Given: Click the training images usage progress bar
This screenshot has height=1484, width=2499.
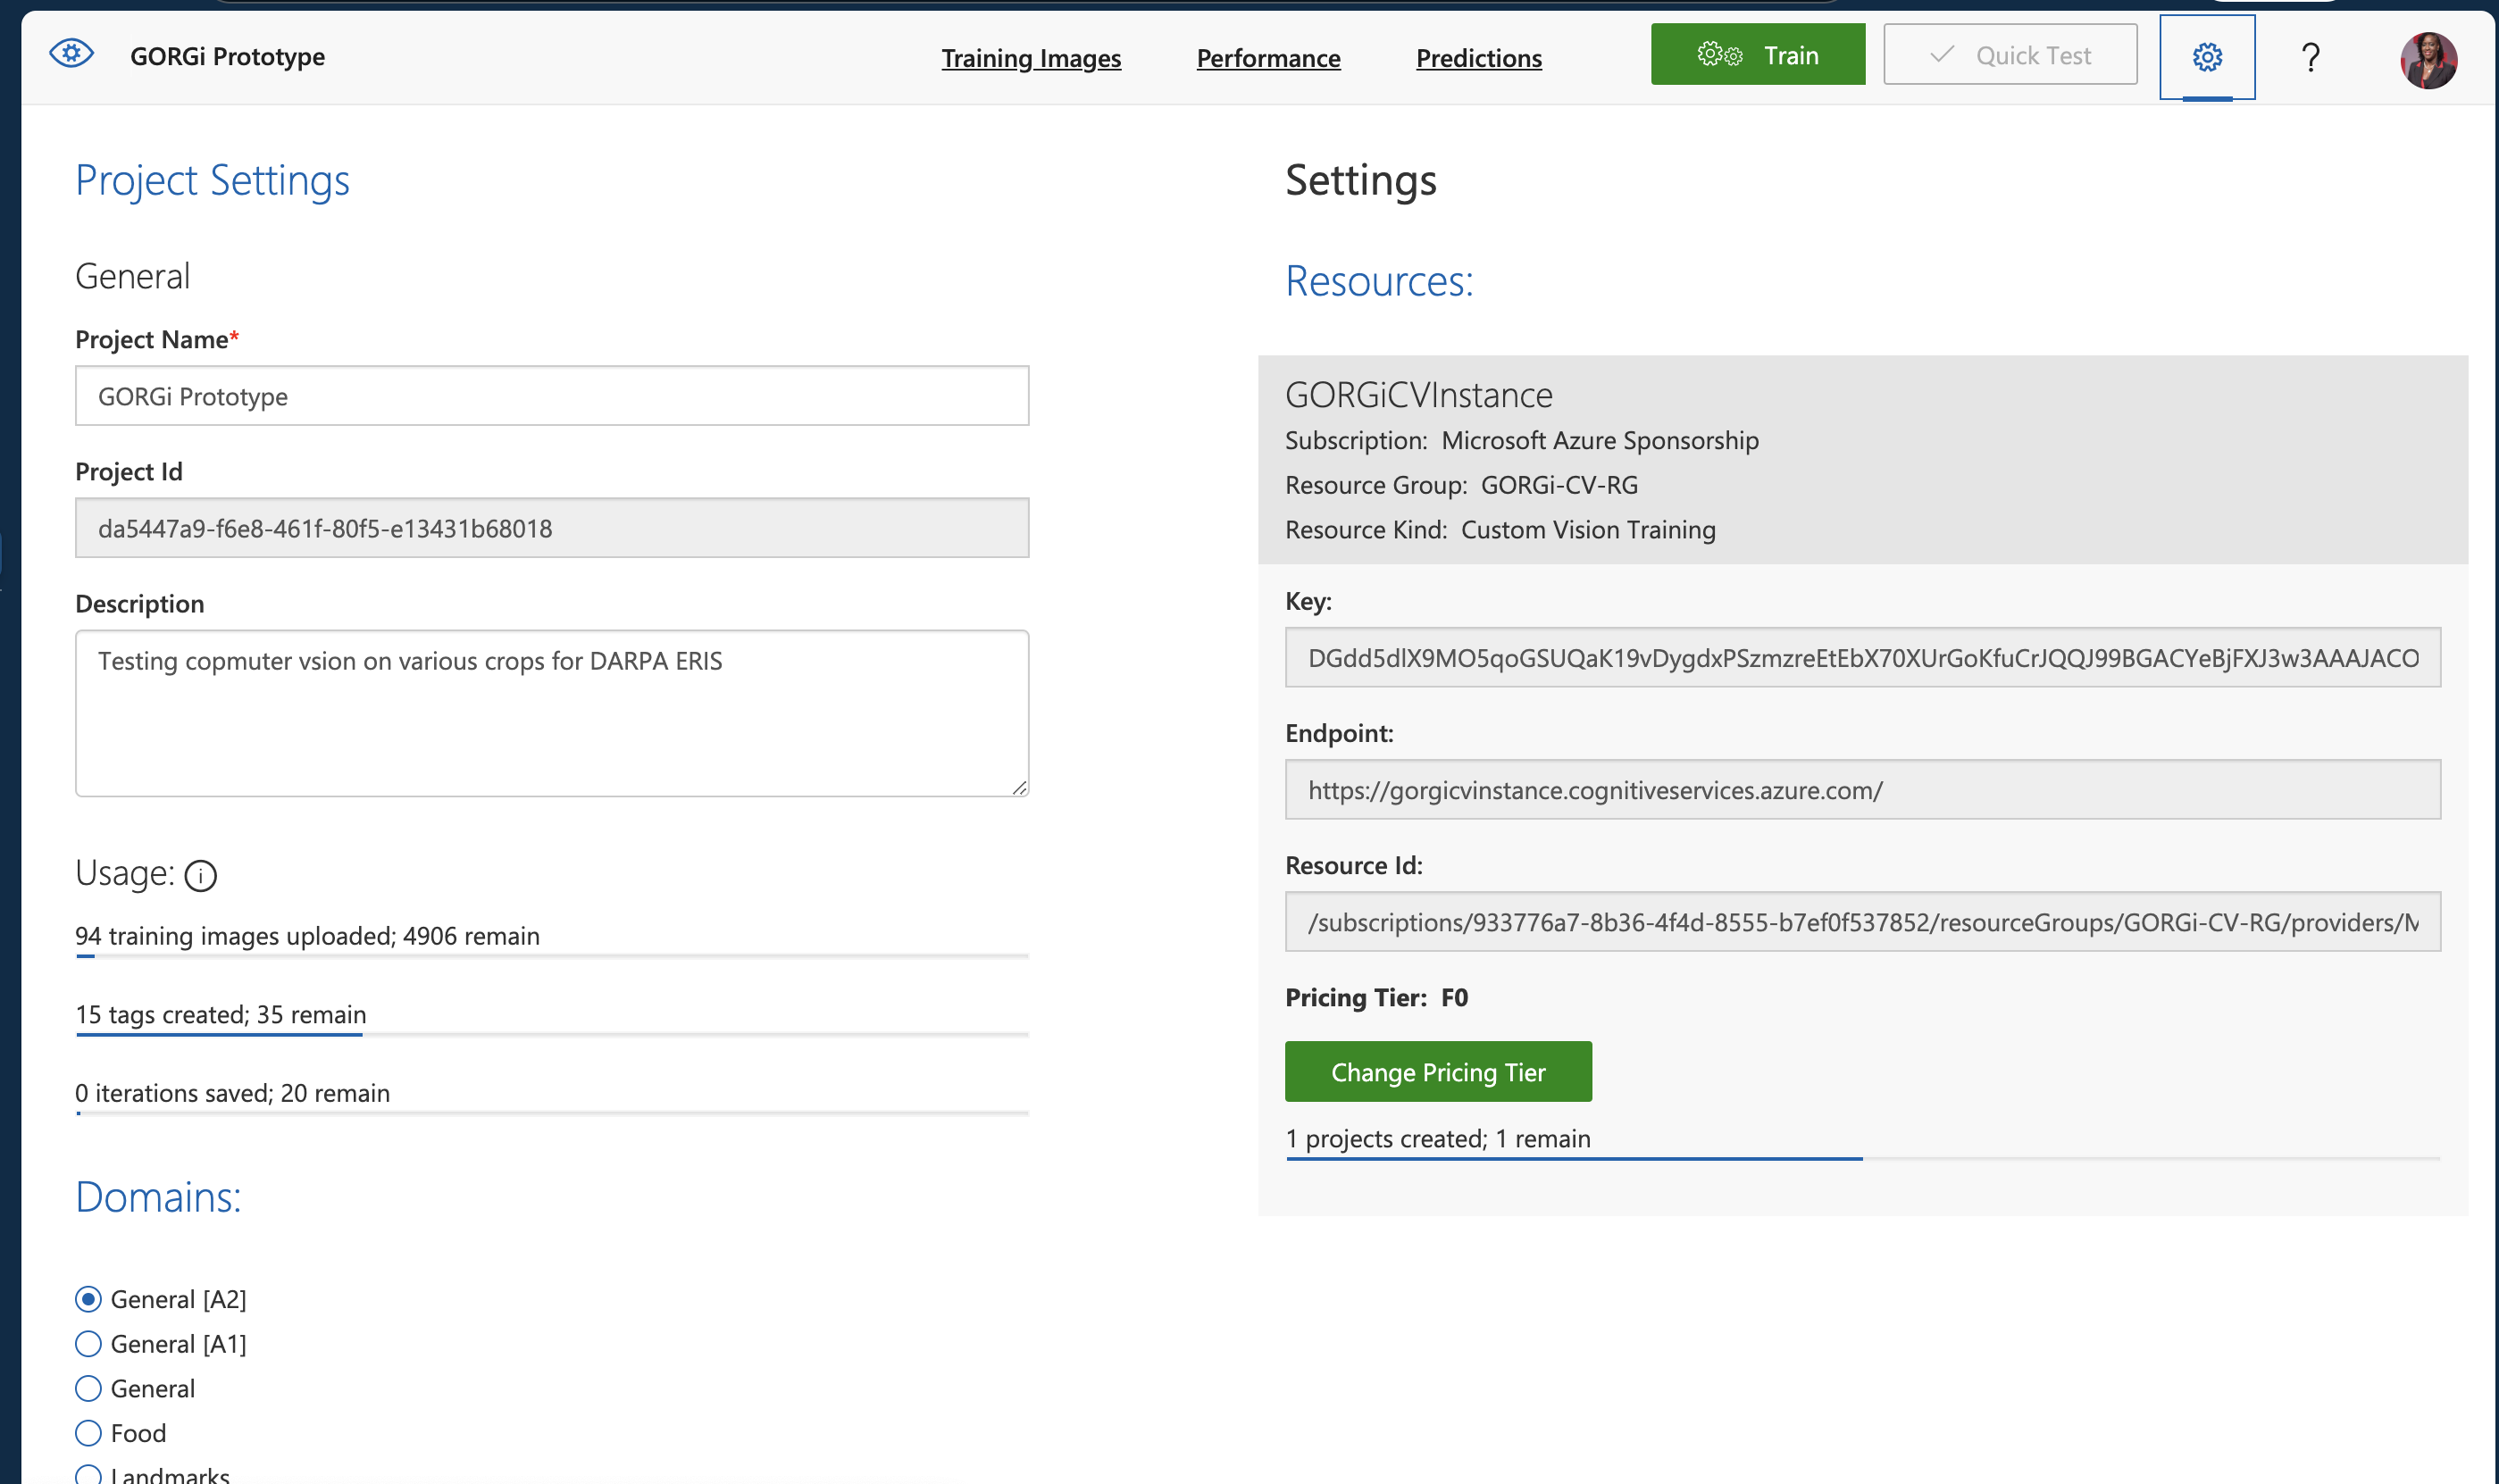Looking at the screenshot, I should 552,957.
